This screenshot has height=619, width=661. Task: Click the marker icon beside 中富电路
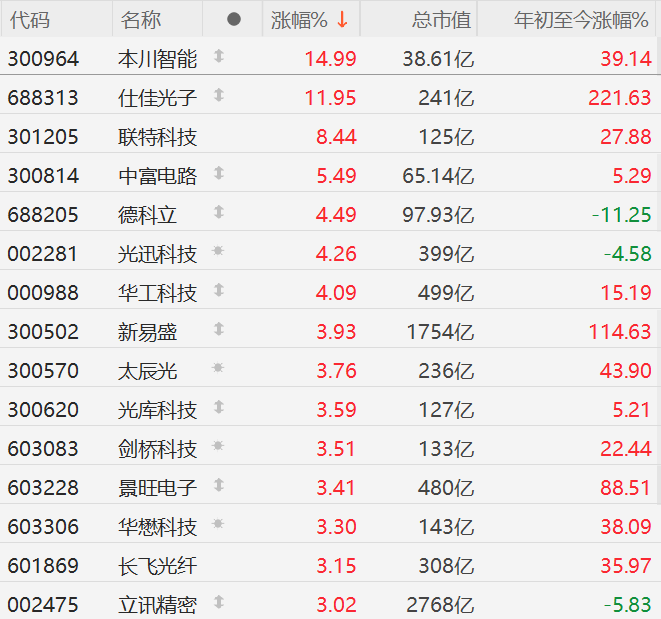point(218,173)
